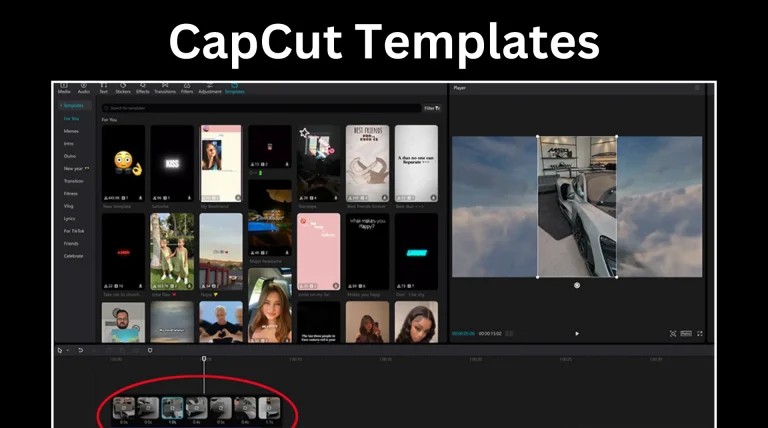Open the aspect ratio button in Player
Screen dimensions: 768x428
coord(686,333)
